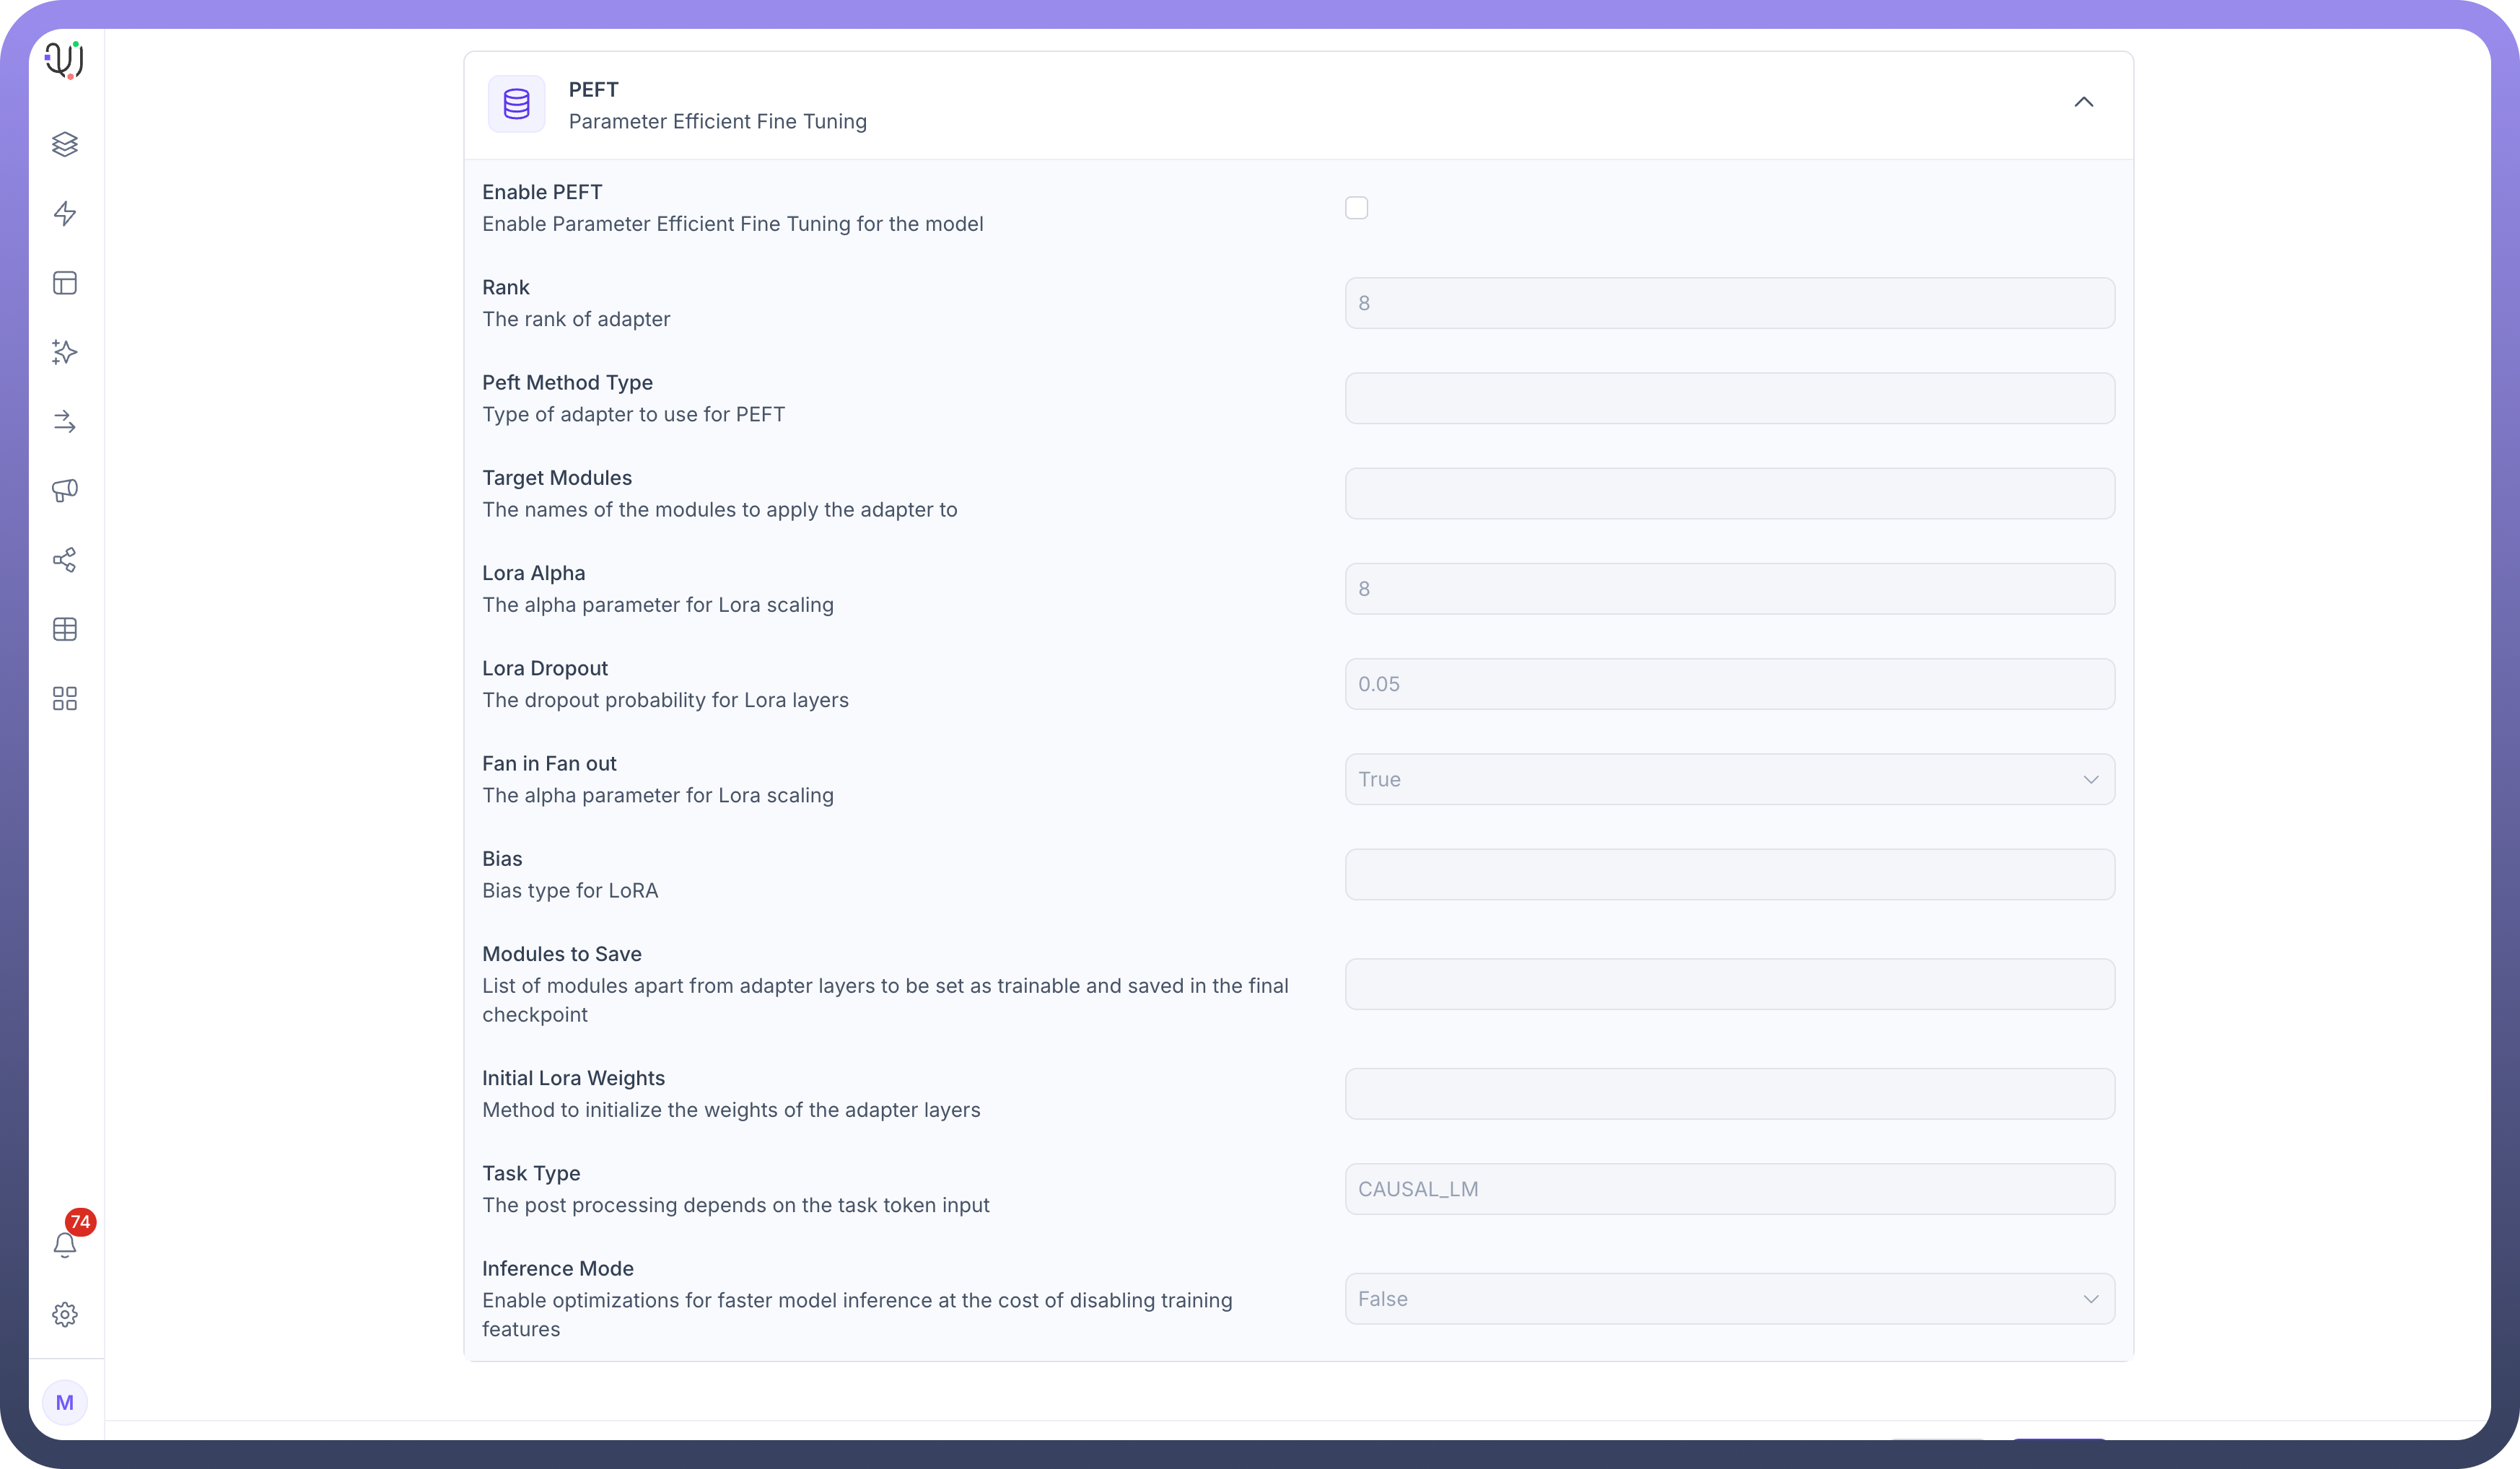Click the megaphone sidebar icon
The height and width of the screenshot is (1469, 2520).
65,490
